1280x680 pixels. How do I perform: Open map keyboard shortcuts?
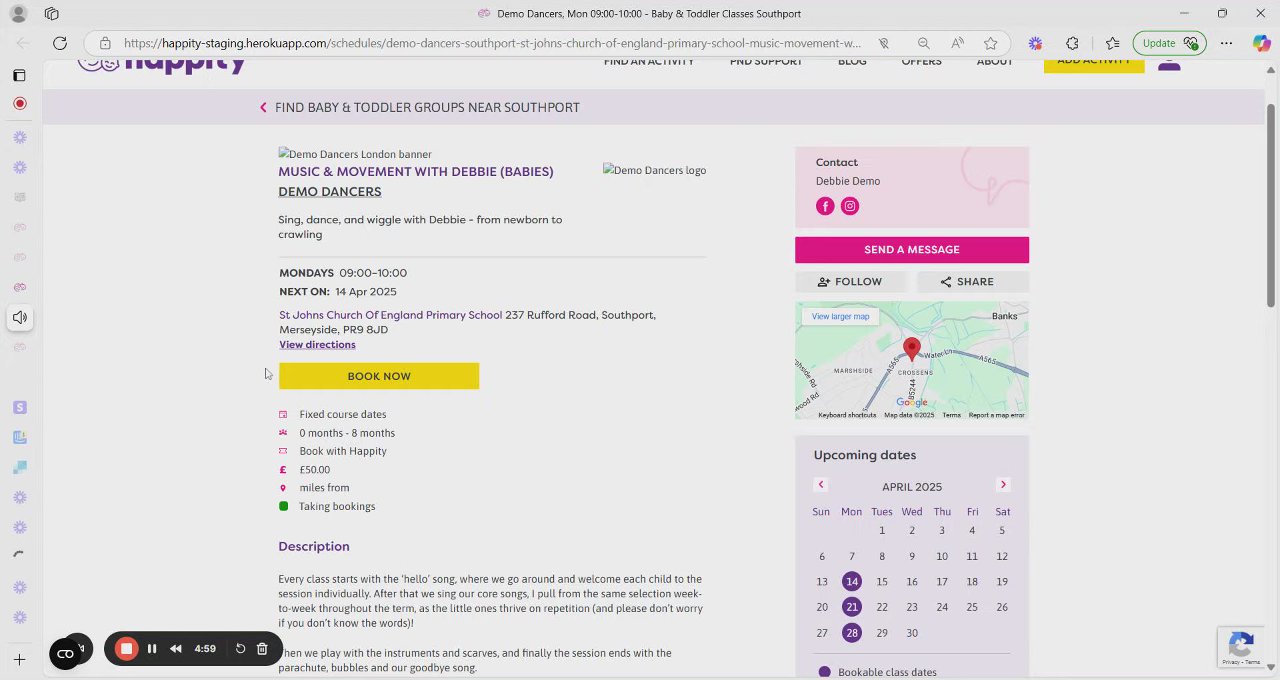[x=847, y=415]
